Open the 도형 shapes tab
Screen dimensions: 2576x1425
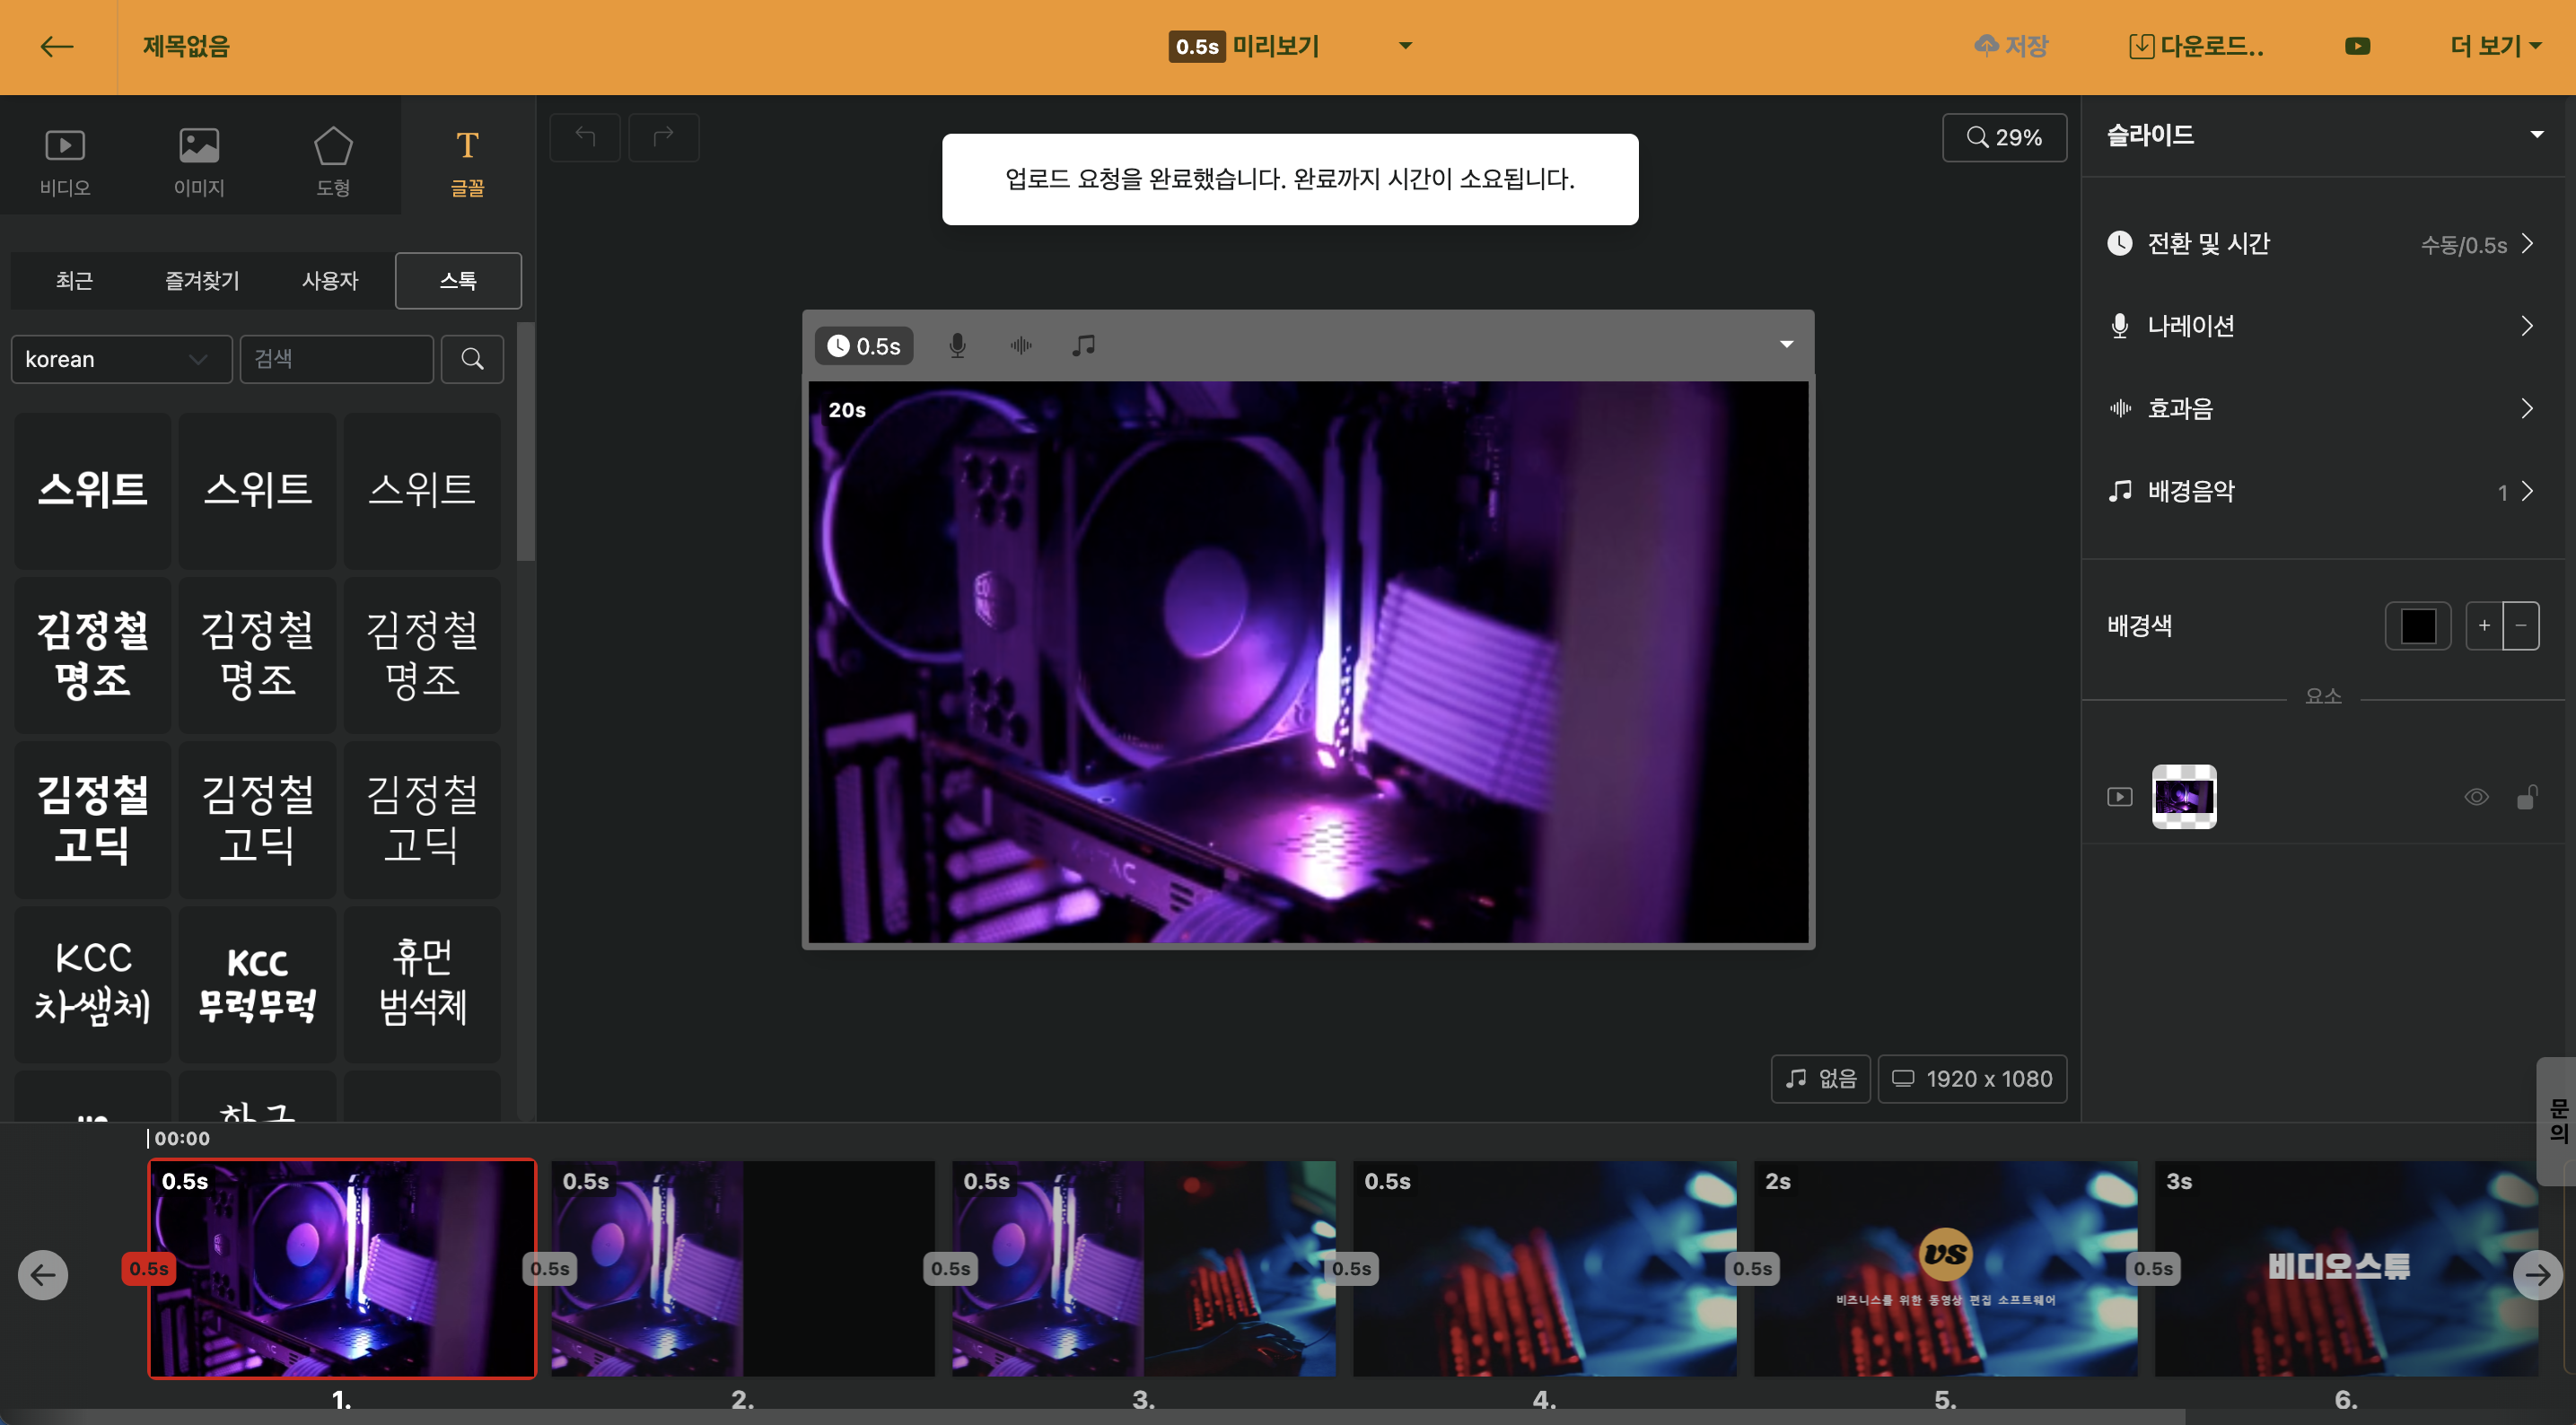click(x=333, y=160)
